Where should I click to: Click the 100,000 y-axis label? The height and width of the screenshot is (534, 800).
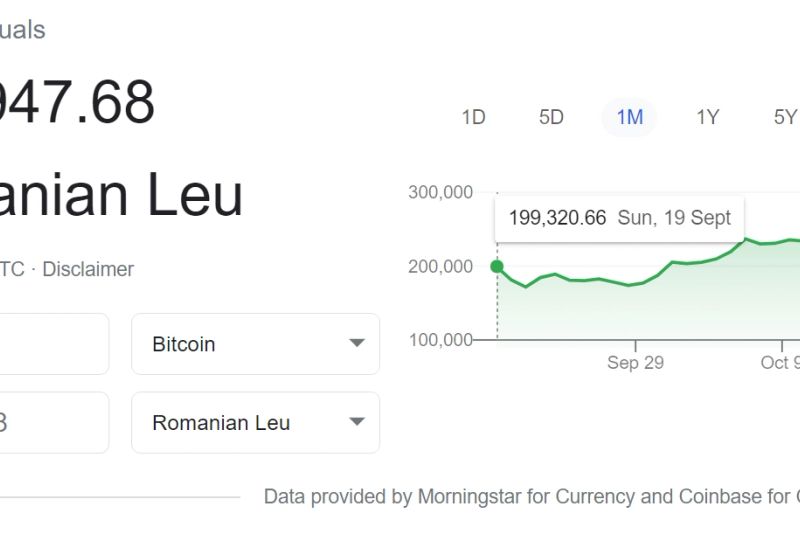click(x=440, y=340)
